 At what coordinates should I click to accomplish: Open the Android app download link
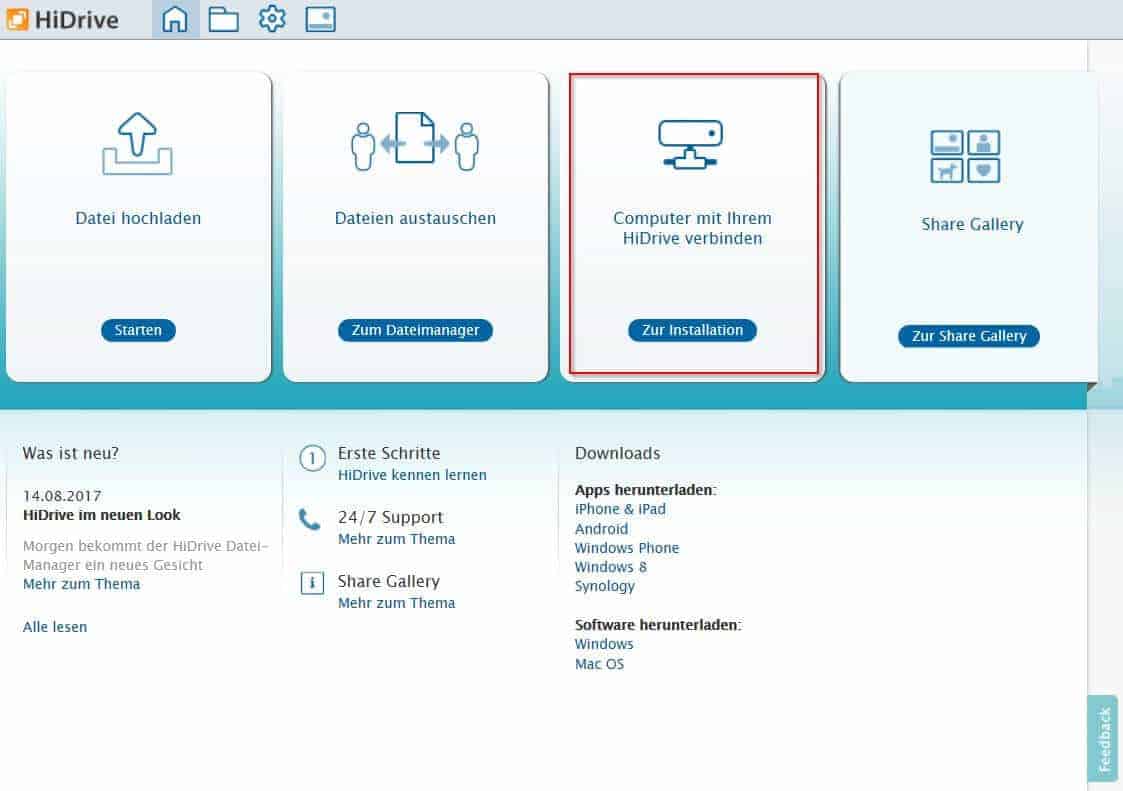(602, 529)
